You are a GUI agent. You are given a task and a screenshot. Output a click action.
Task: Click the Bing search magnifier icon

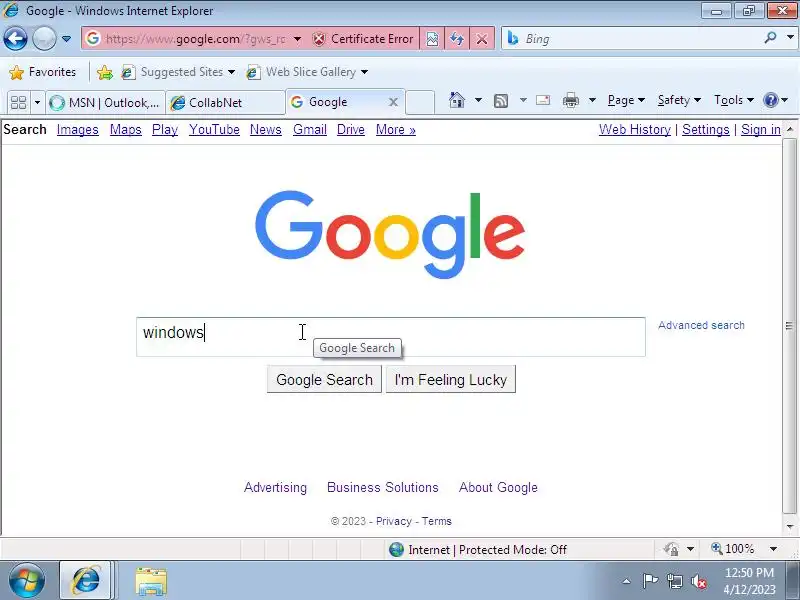point(770,38)
